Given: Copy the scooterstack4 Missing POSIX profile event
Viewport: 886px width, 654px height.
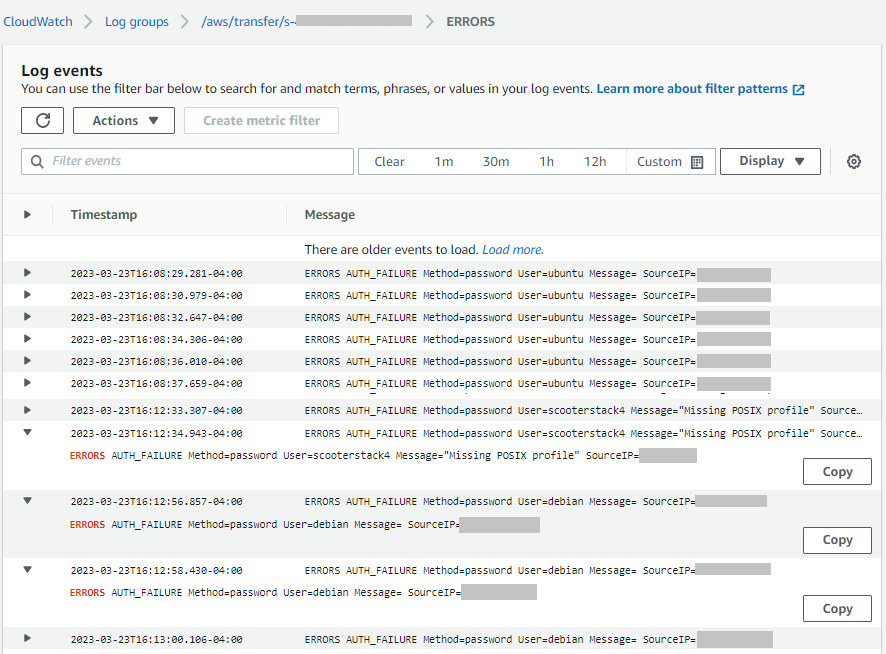Looking at the screenshot, I should coord(837,471).
